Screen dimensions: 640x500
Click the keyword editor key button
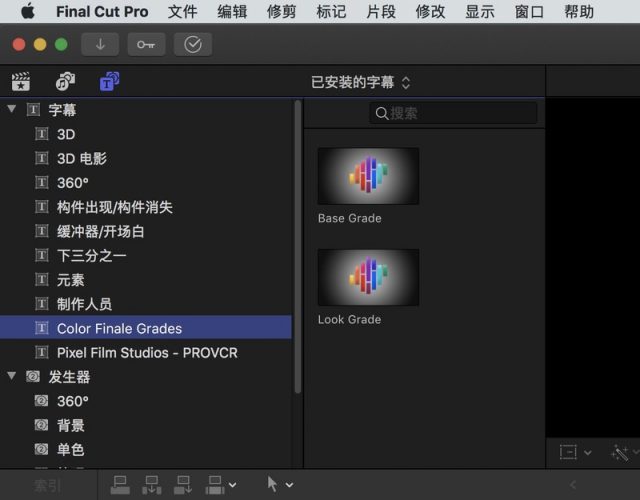(146, 44)
